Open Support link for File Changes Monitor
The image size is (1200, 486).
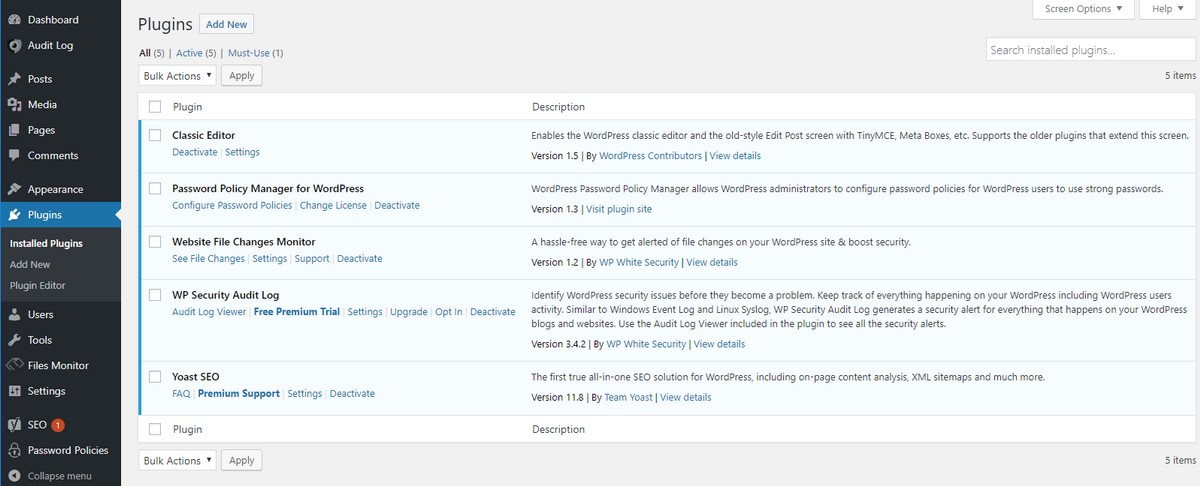[x=312, y=259]
